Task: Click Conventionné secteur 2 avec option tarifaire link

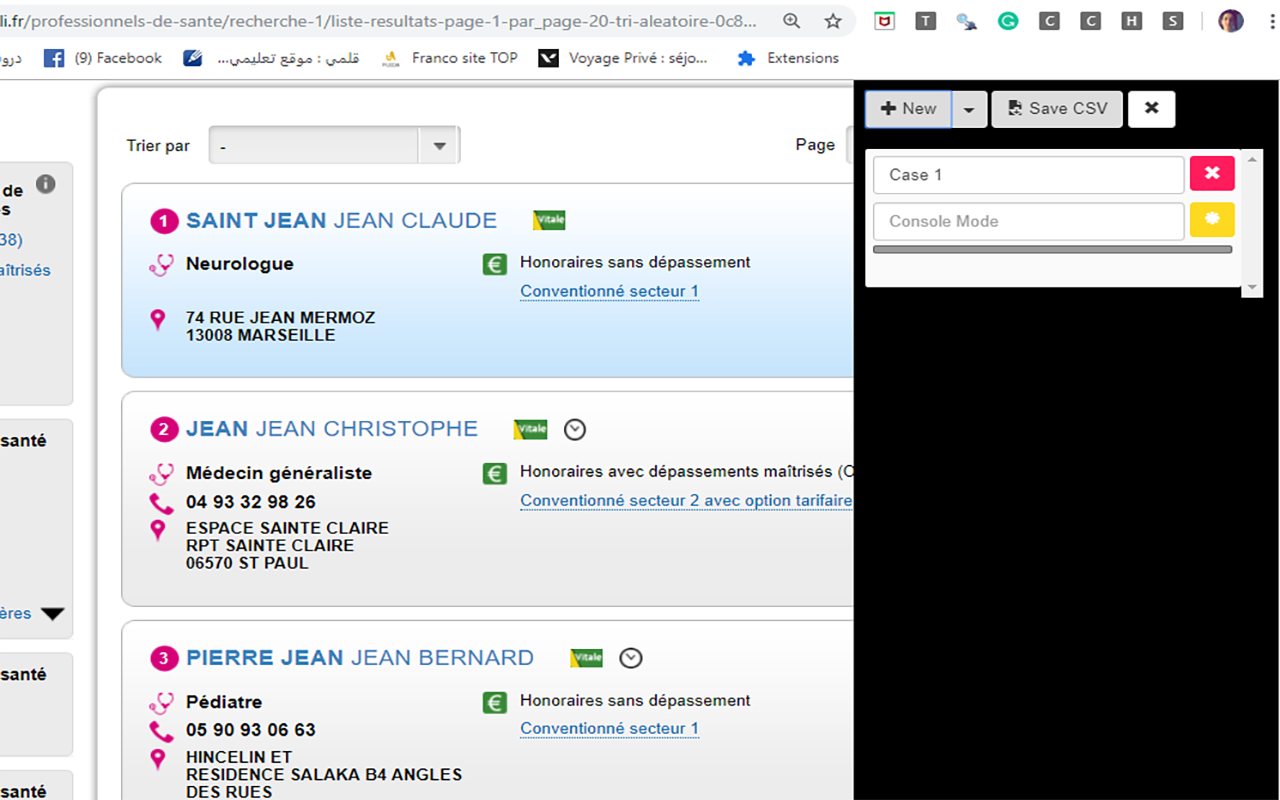Action: click(686, 501)
